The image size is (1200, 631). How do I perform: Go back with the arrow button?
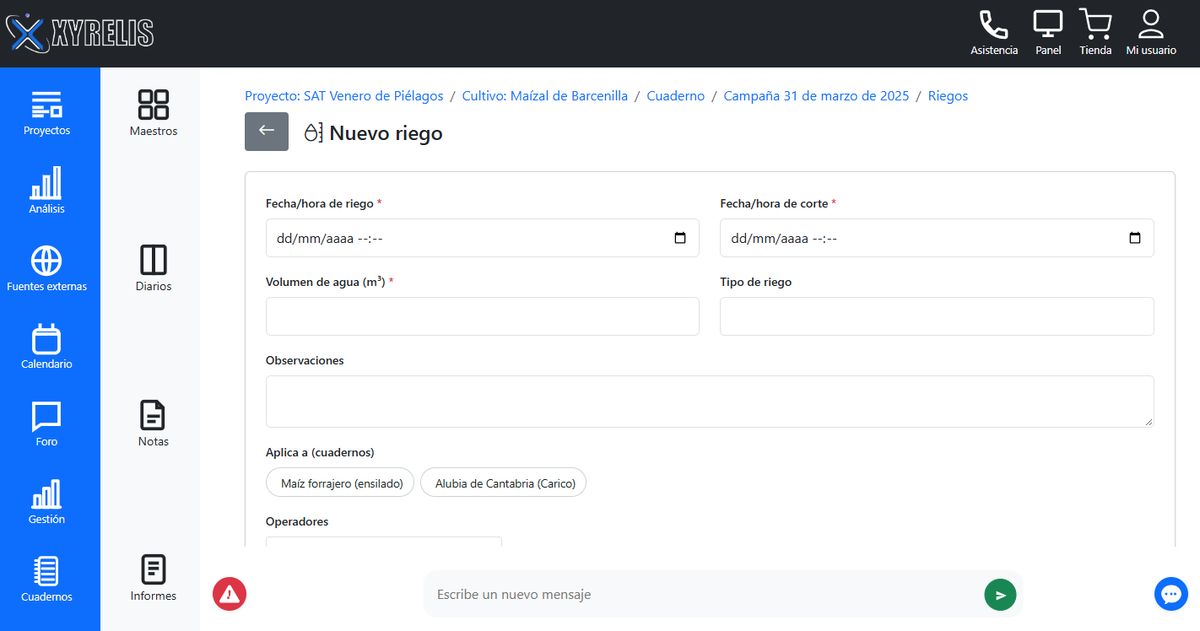click(267, 132)
